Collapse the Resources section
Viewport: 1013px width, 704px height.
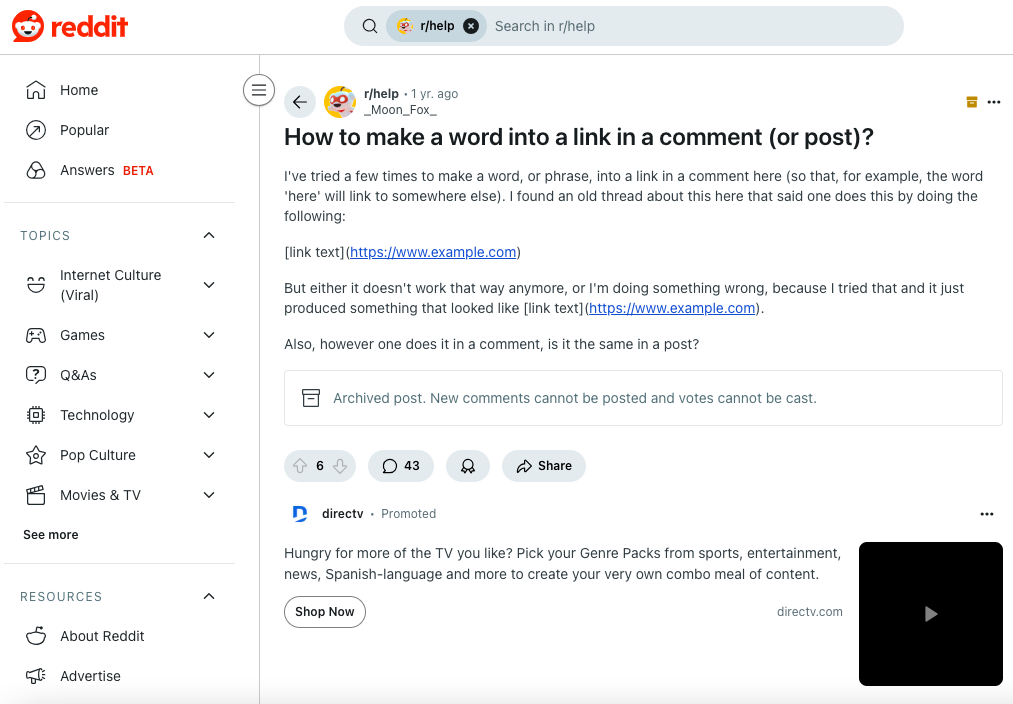(209, 597)
